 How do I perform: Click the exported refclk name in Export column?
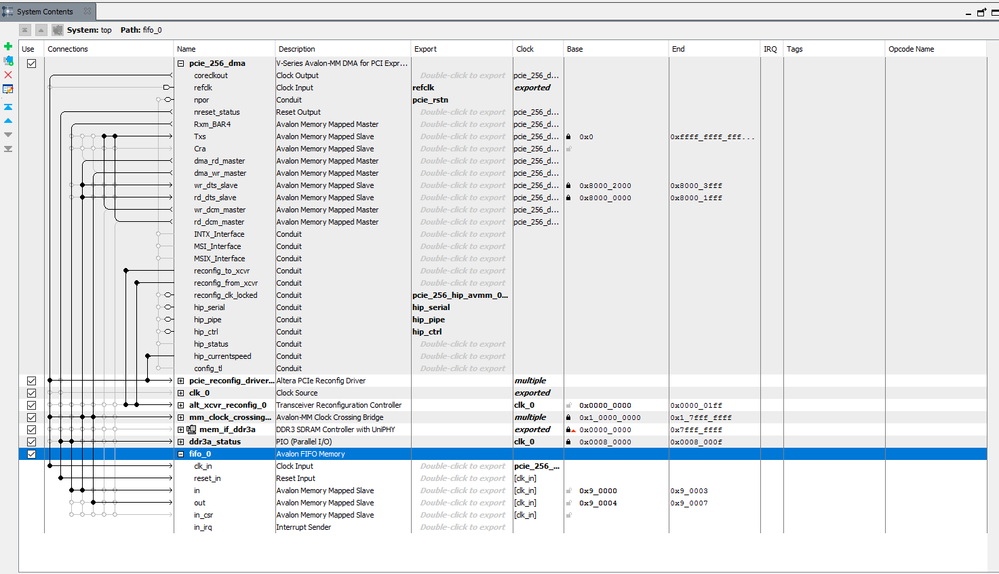pyautogui.click(x=423, y=88)
